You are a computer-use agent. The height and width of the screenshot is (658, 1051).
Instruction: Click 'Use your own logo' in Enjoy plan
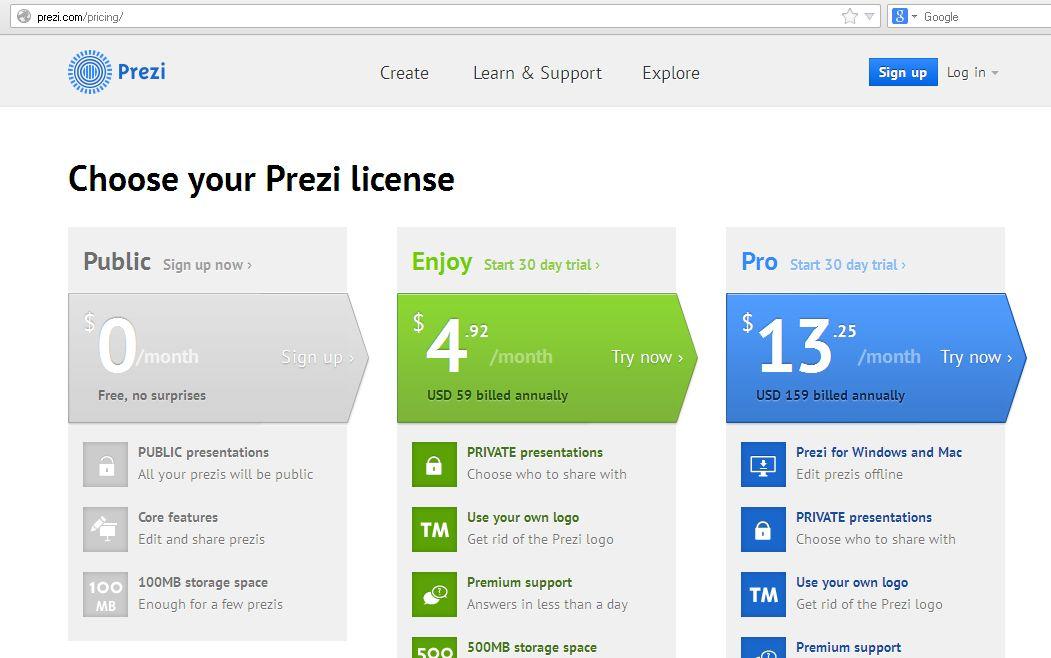(x=523, y=517)
